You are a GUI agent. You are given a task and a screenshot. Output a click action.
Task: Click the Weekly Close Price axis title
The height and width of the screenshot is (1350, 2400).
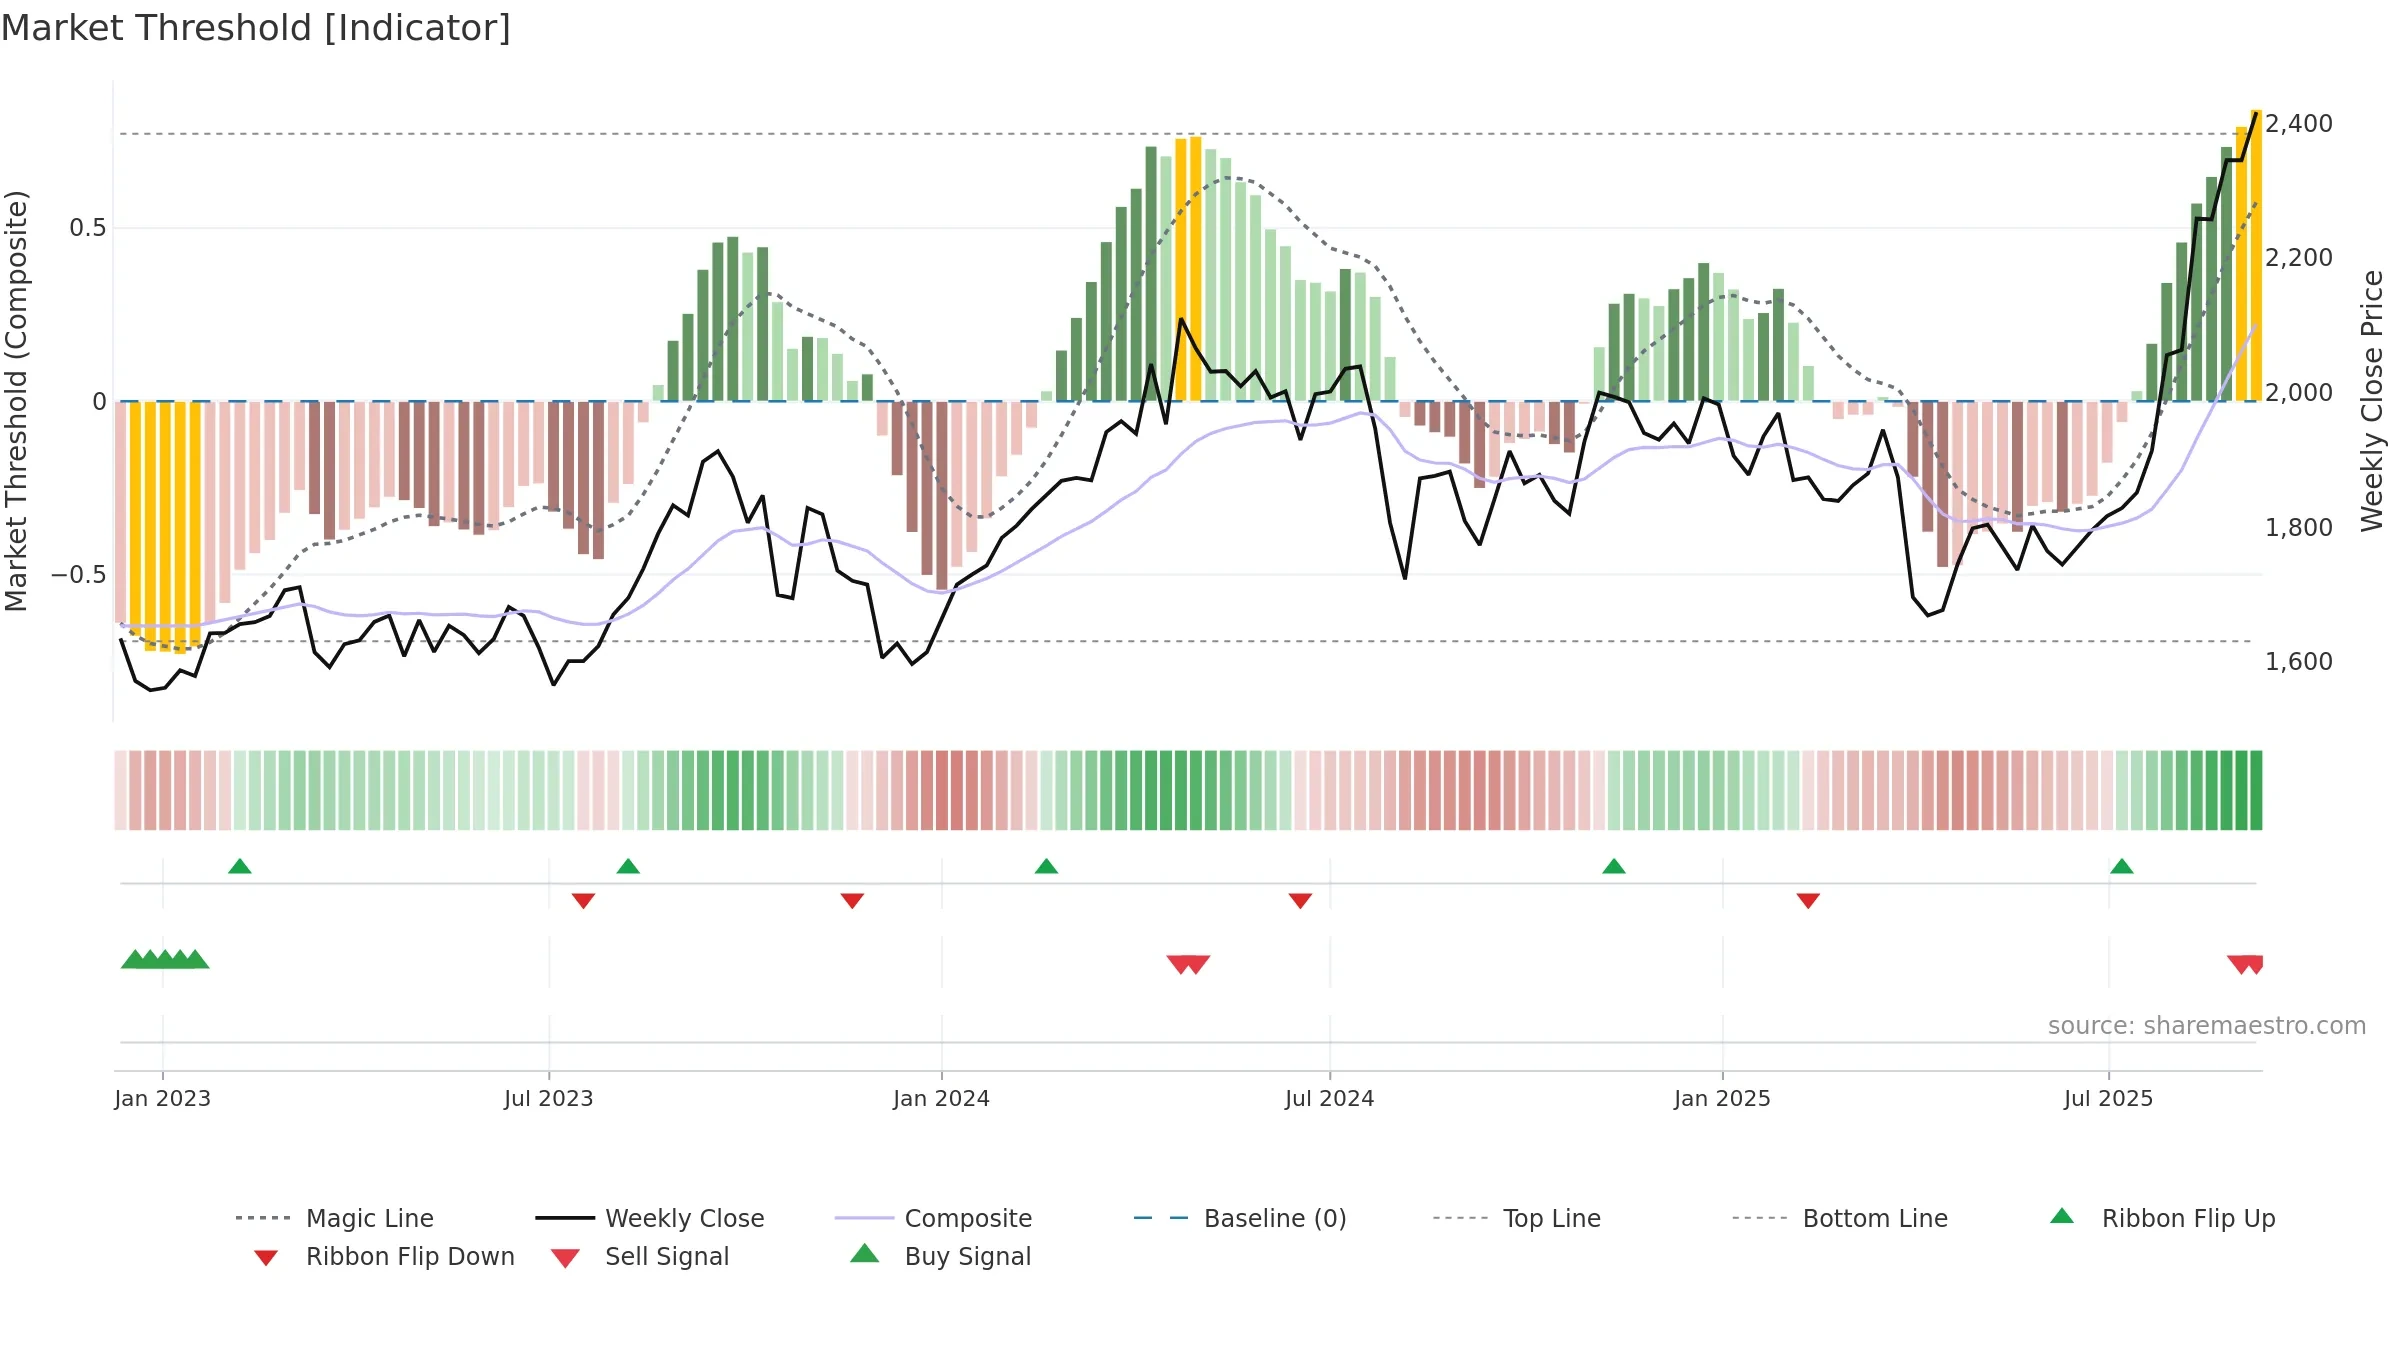[x=2372, y=401]
